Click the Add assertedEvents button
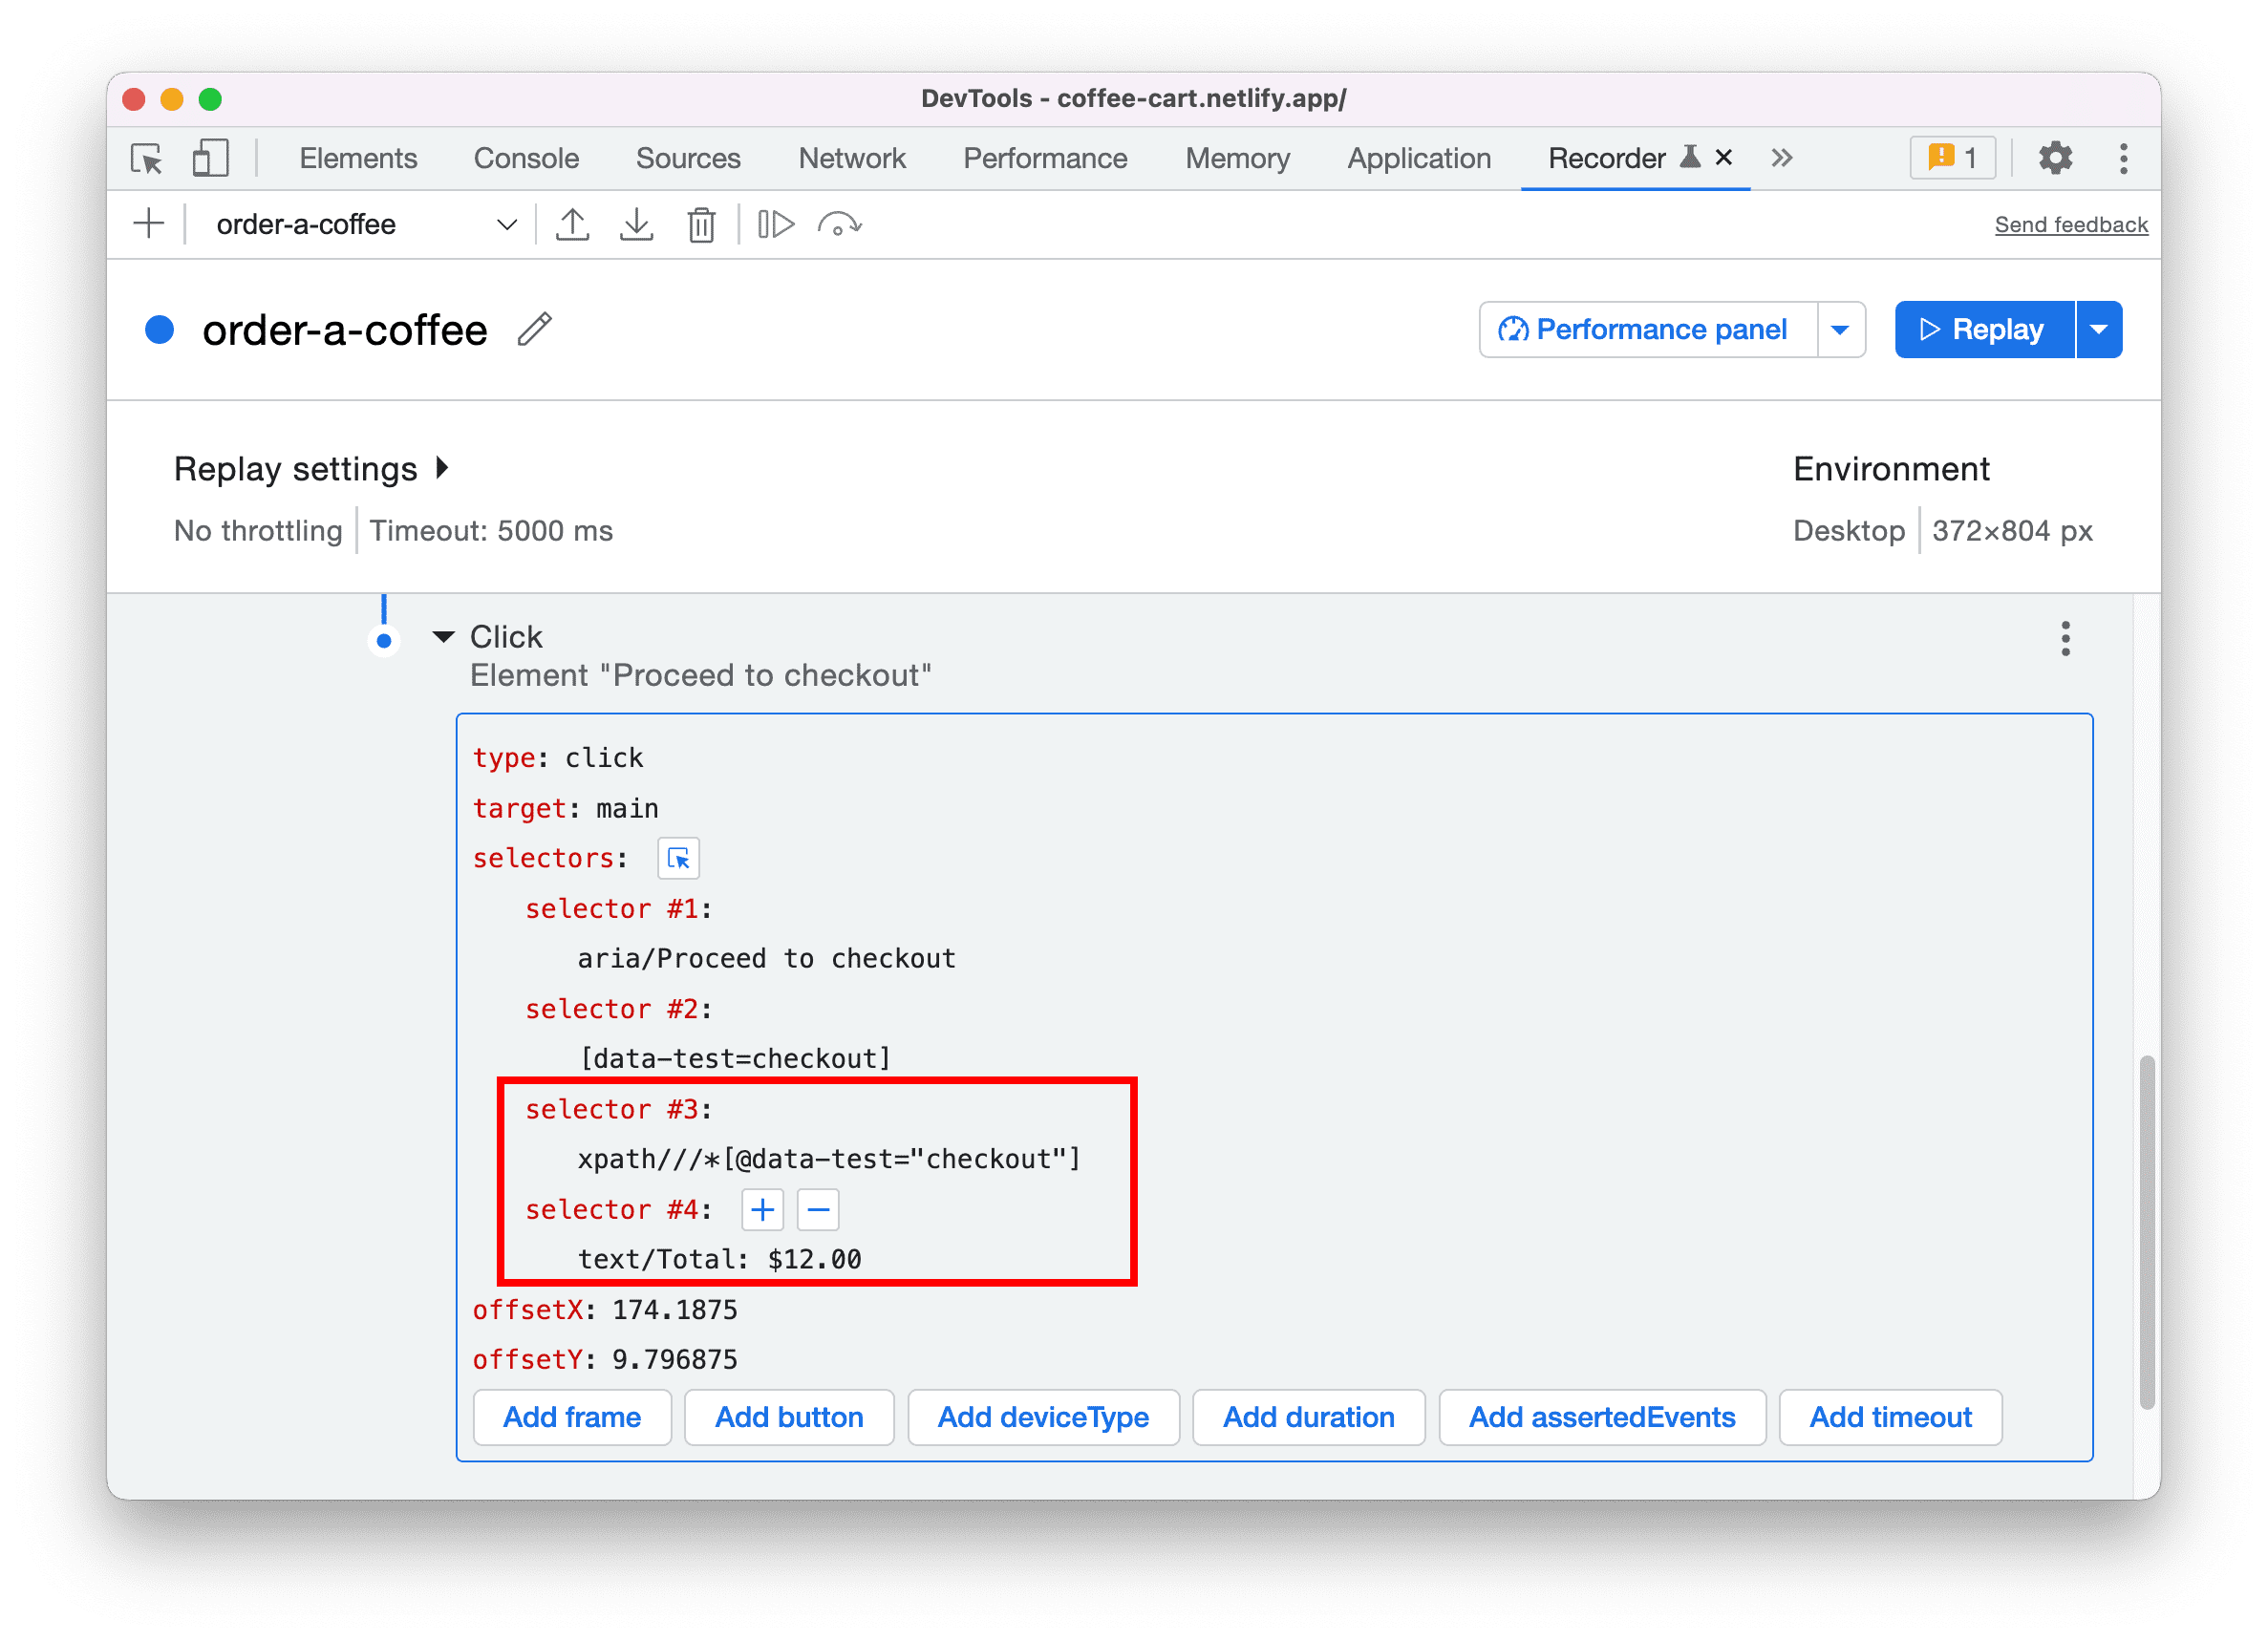This screenshot has width=2268, height=1641. tap(1597, 1417)
